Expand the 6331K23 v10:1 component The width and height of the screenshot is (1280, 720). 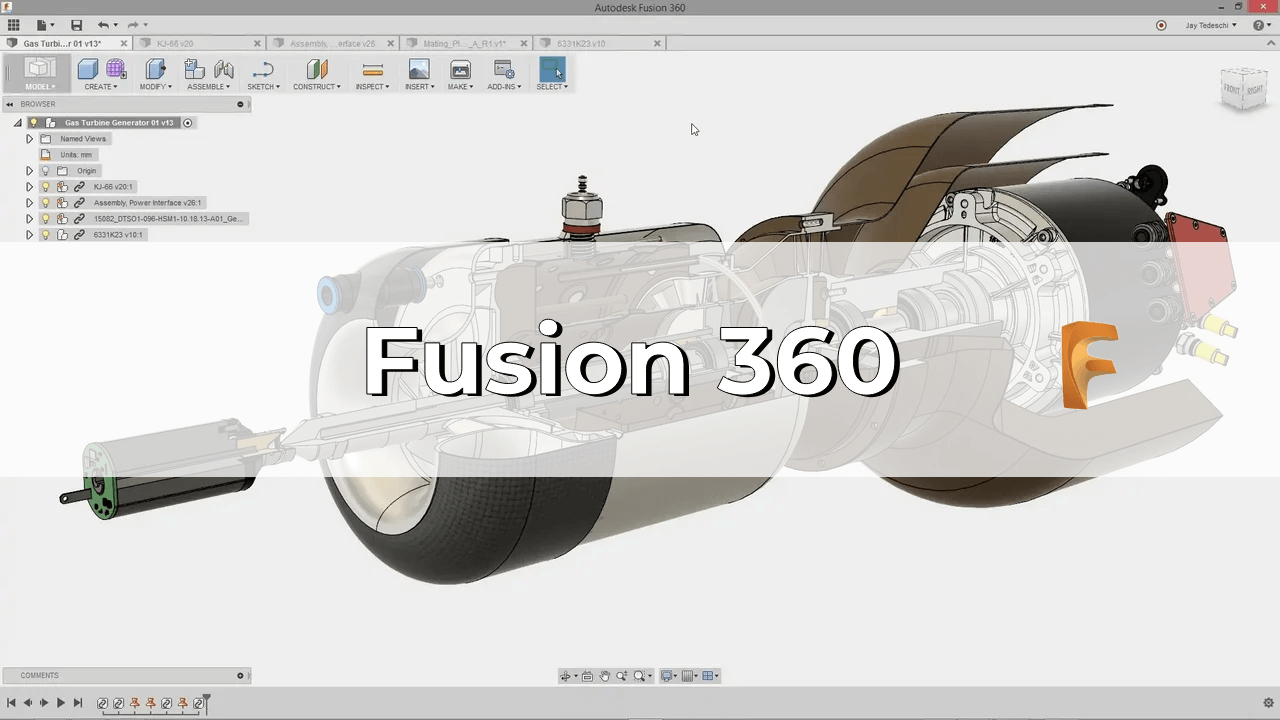coord(29,234)
